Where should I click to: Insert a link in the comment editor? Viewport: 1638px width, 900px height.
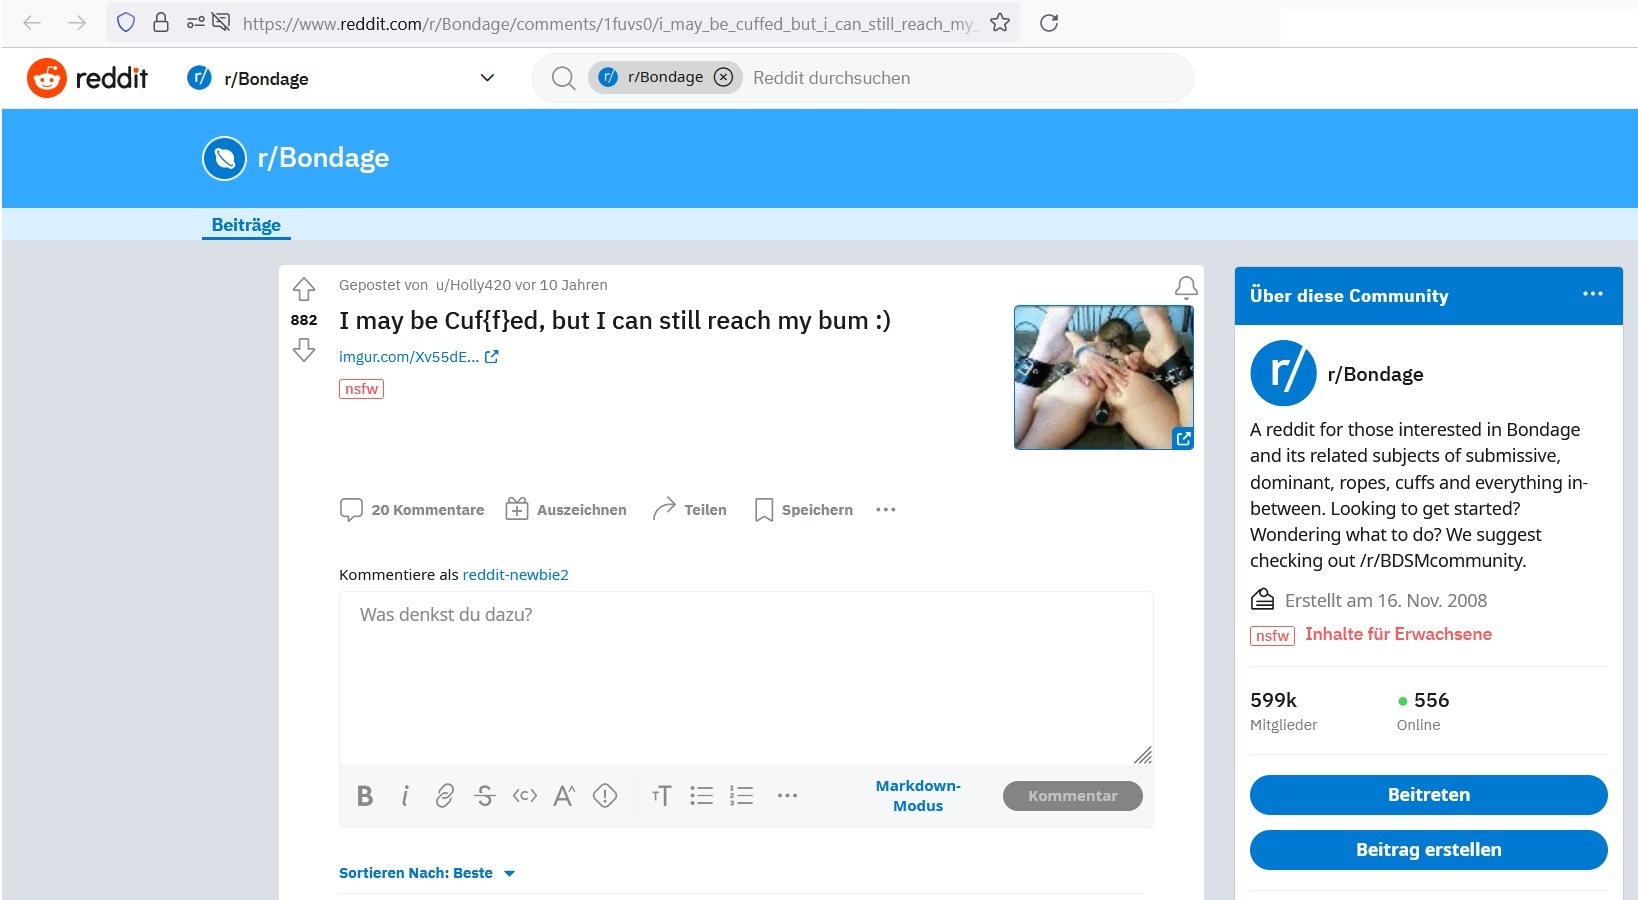click(x=445, y=796)
